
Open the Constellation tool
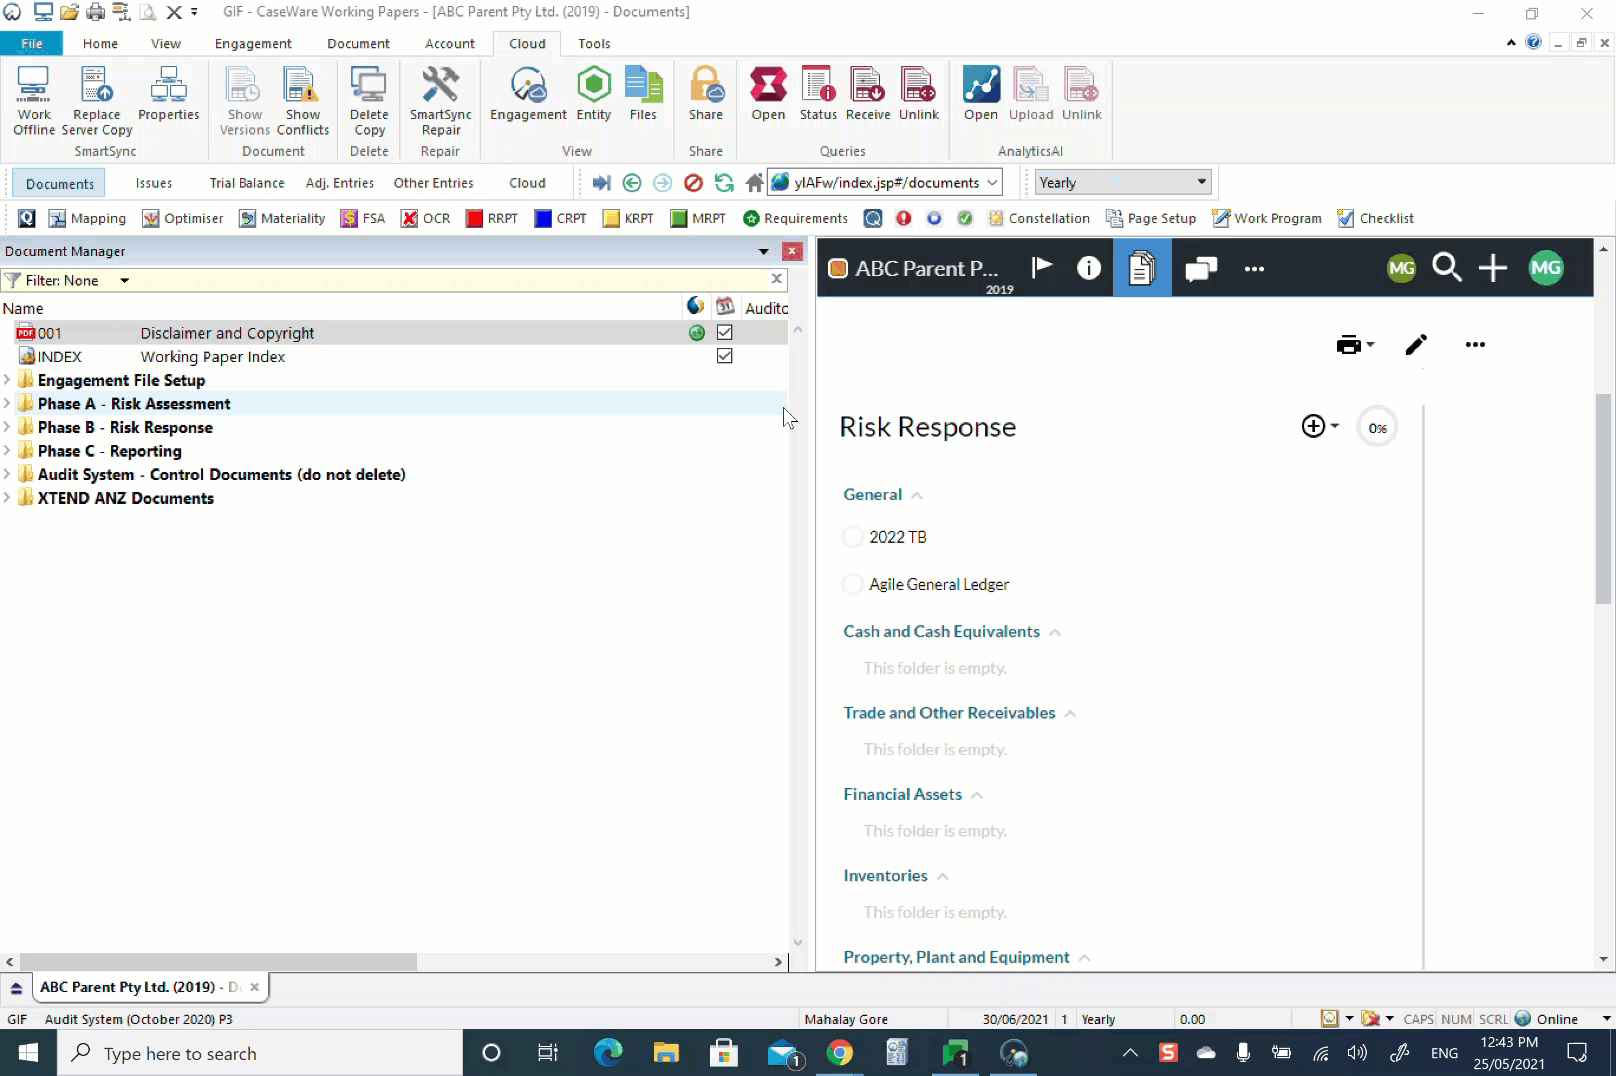1039,218
